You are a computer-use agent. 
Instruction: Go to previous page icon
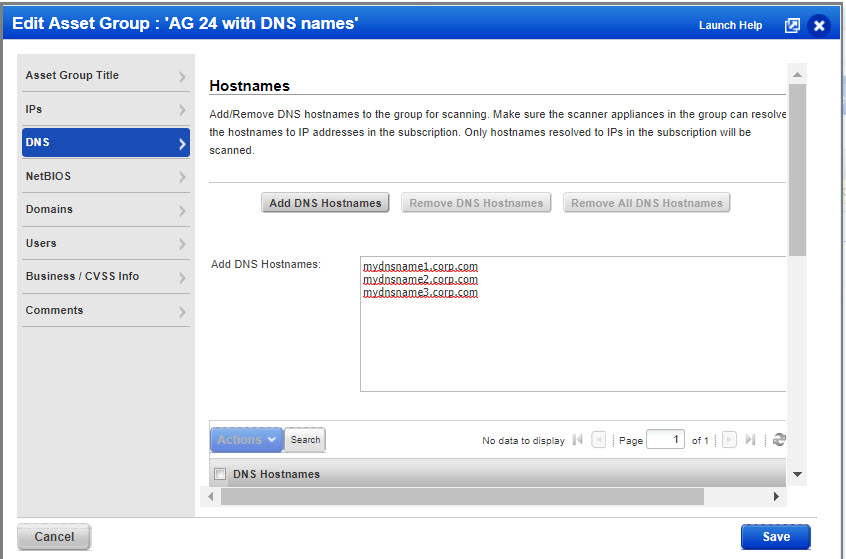599,440
